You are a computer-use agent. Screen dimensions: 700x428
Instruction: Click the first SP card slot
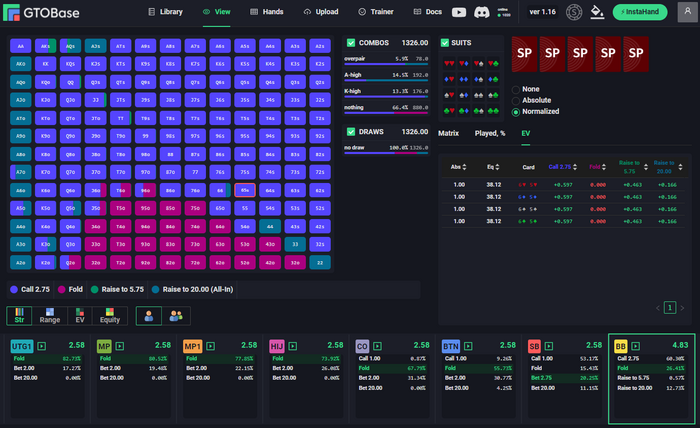coord(524,54)
